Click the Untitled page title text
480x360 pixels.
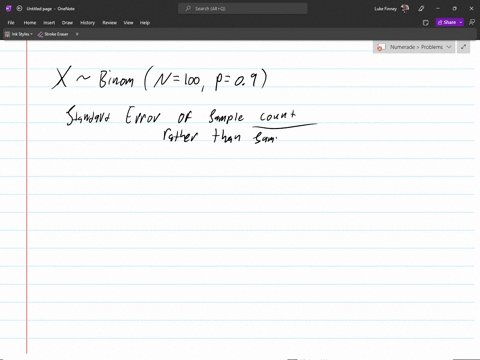[39, 9]
